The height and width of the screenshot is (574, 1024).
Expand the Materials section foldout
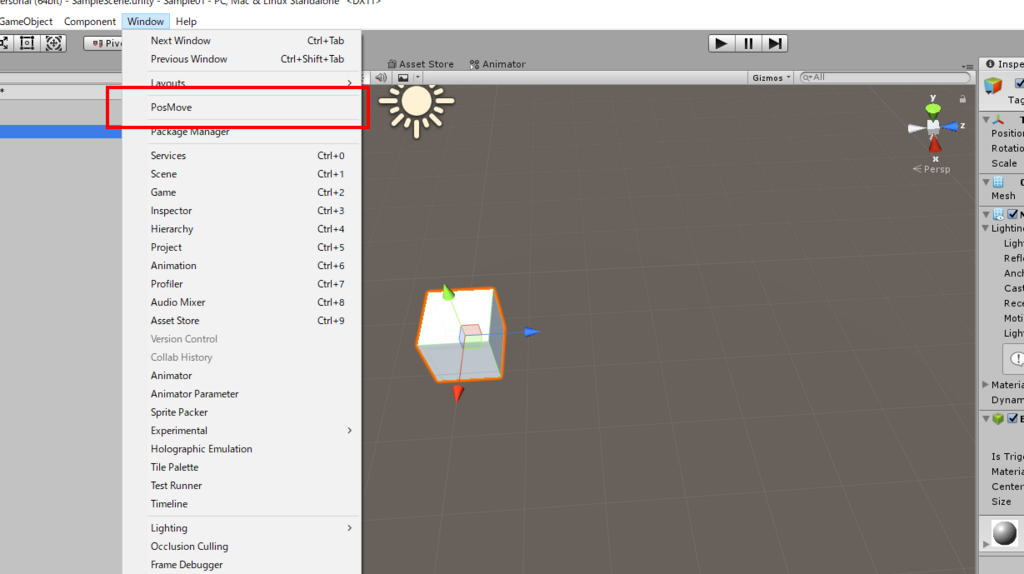(x=985, y=385)
